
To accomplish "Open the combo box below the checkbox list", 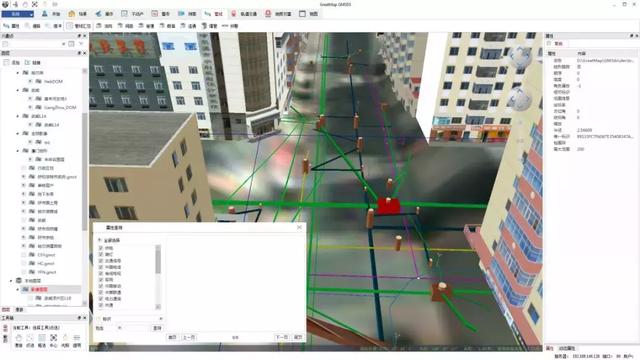I will pyautogui.click(x=130, y=319).
